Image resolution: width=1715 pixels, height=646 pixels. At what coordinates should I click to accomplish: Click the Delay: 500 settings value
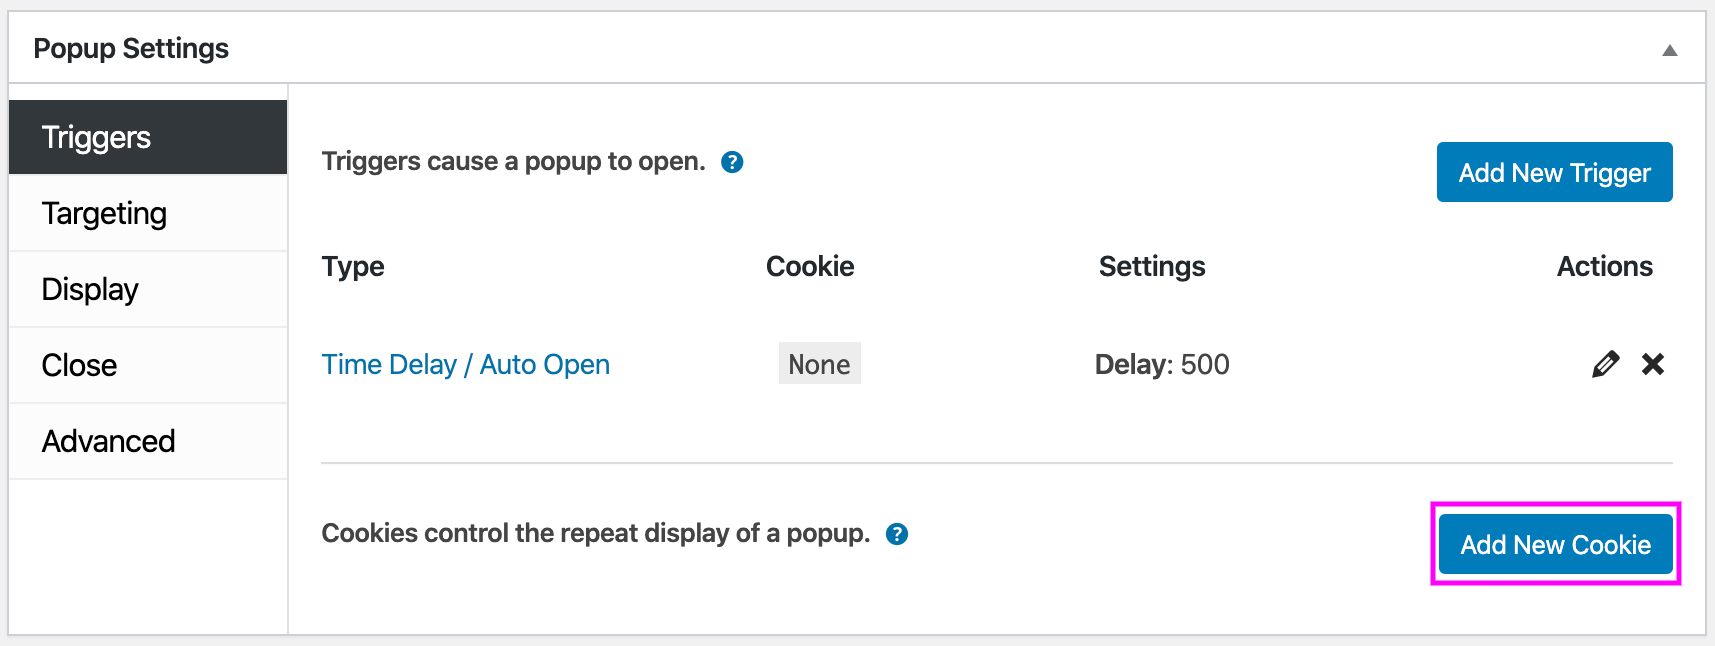[1162, 364]
